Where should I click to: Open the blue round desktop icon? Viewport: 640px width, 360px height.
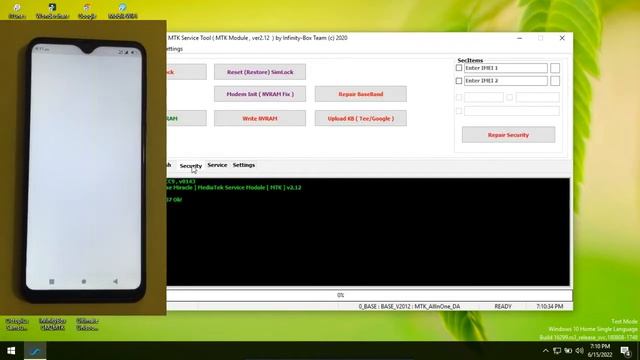[x=122, y=11]
